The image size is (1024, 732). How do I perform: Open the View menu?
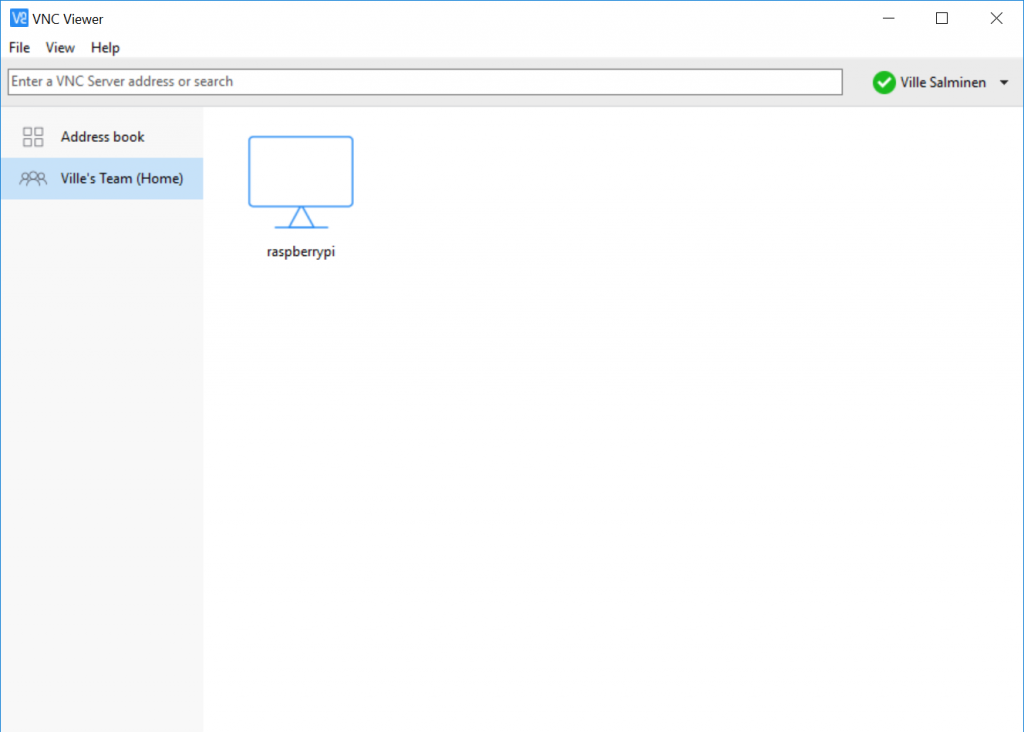59,47
